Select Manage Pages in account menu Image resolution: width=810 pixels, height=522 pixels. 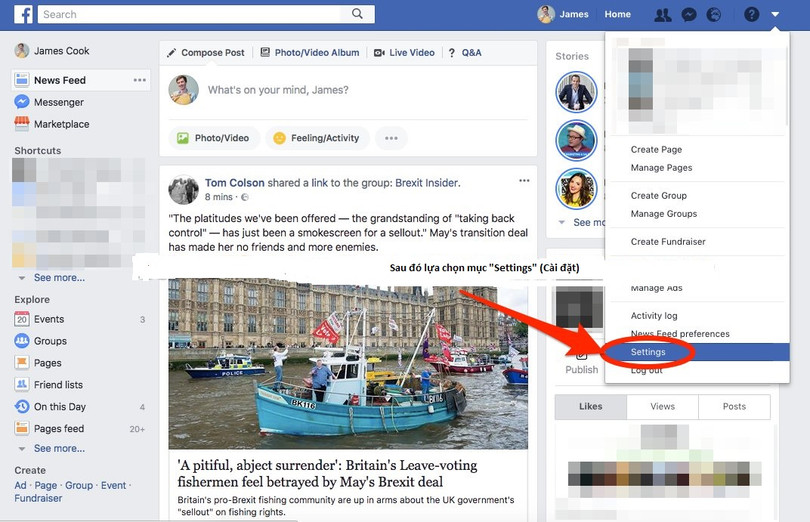tap(661, 167)
